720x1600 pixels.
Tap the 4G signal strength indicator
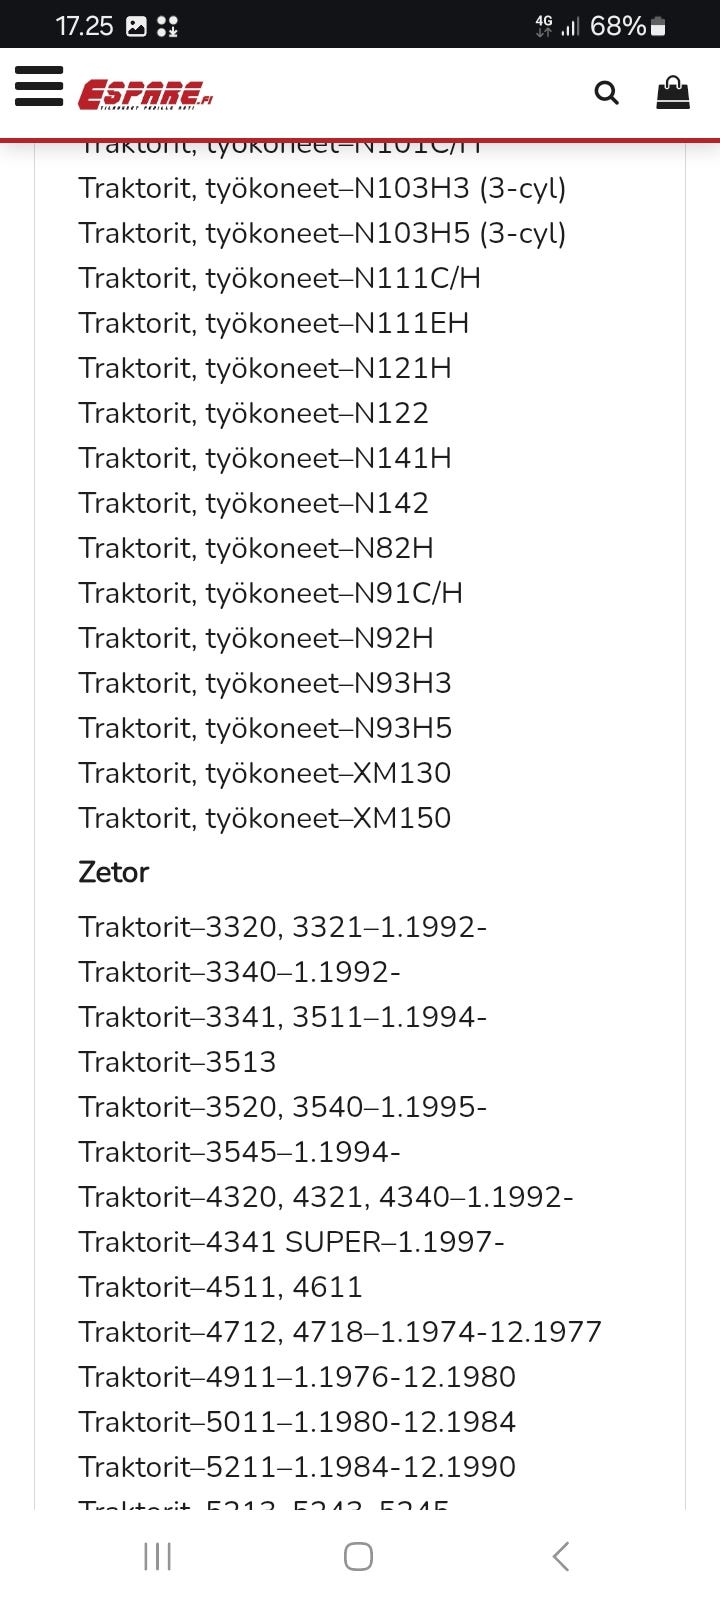coord(557,26)
